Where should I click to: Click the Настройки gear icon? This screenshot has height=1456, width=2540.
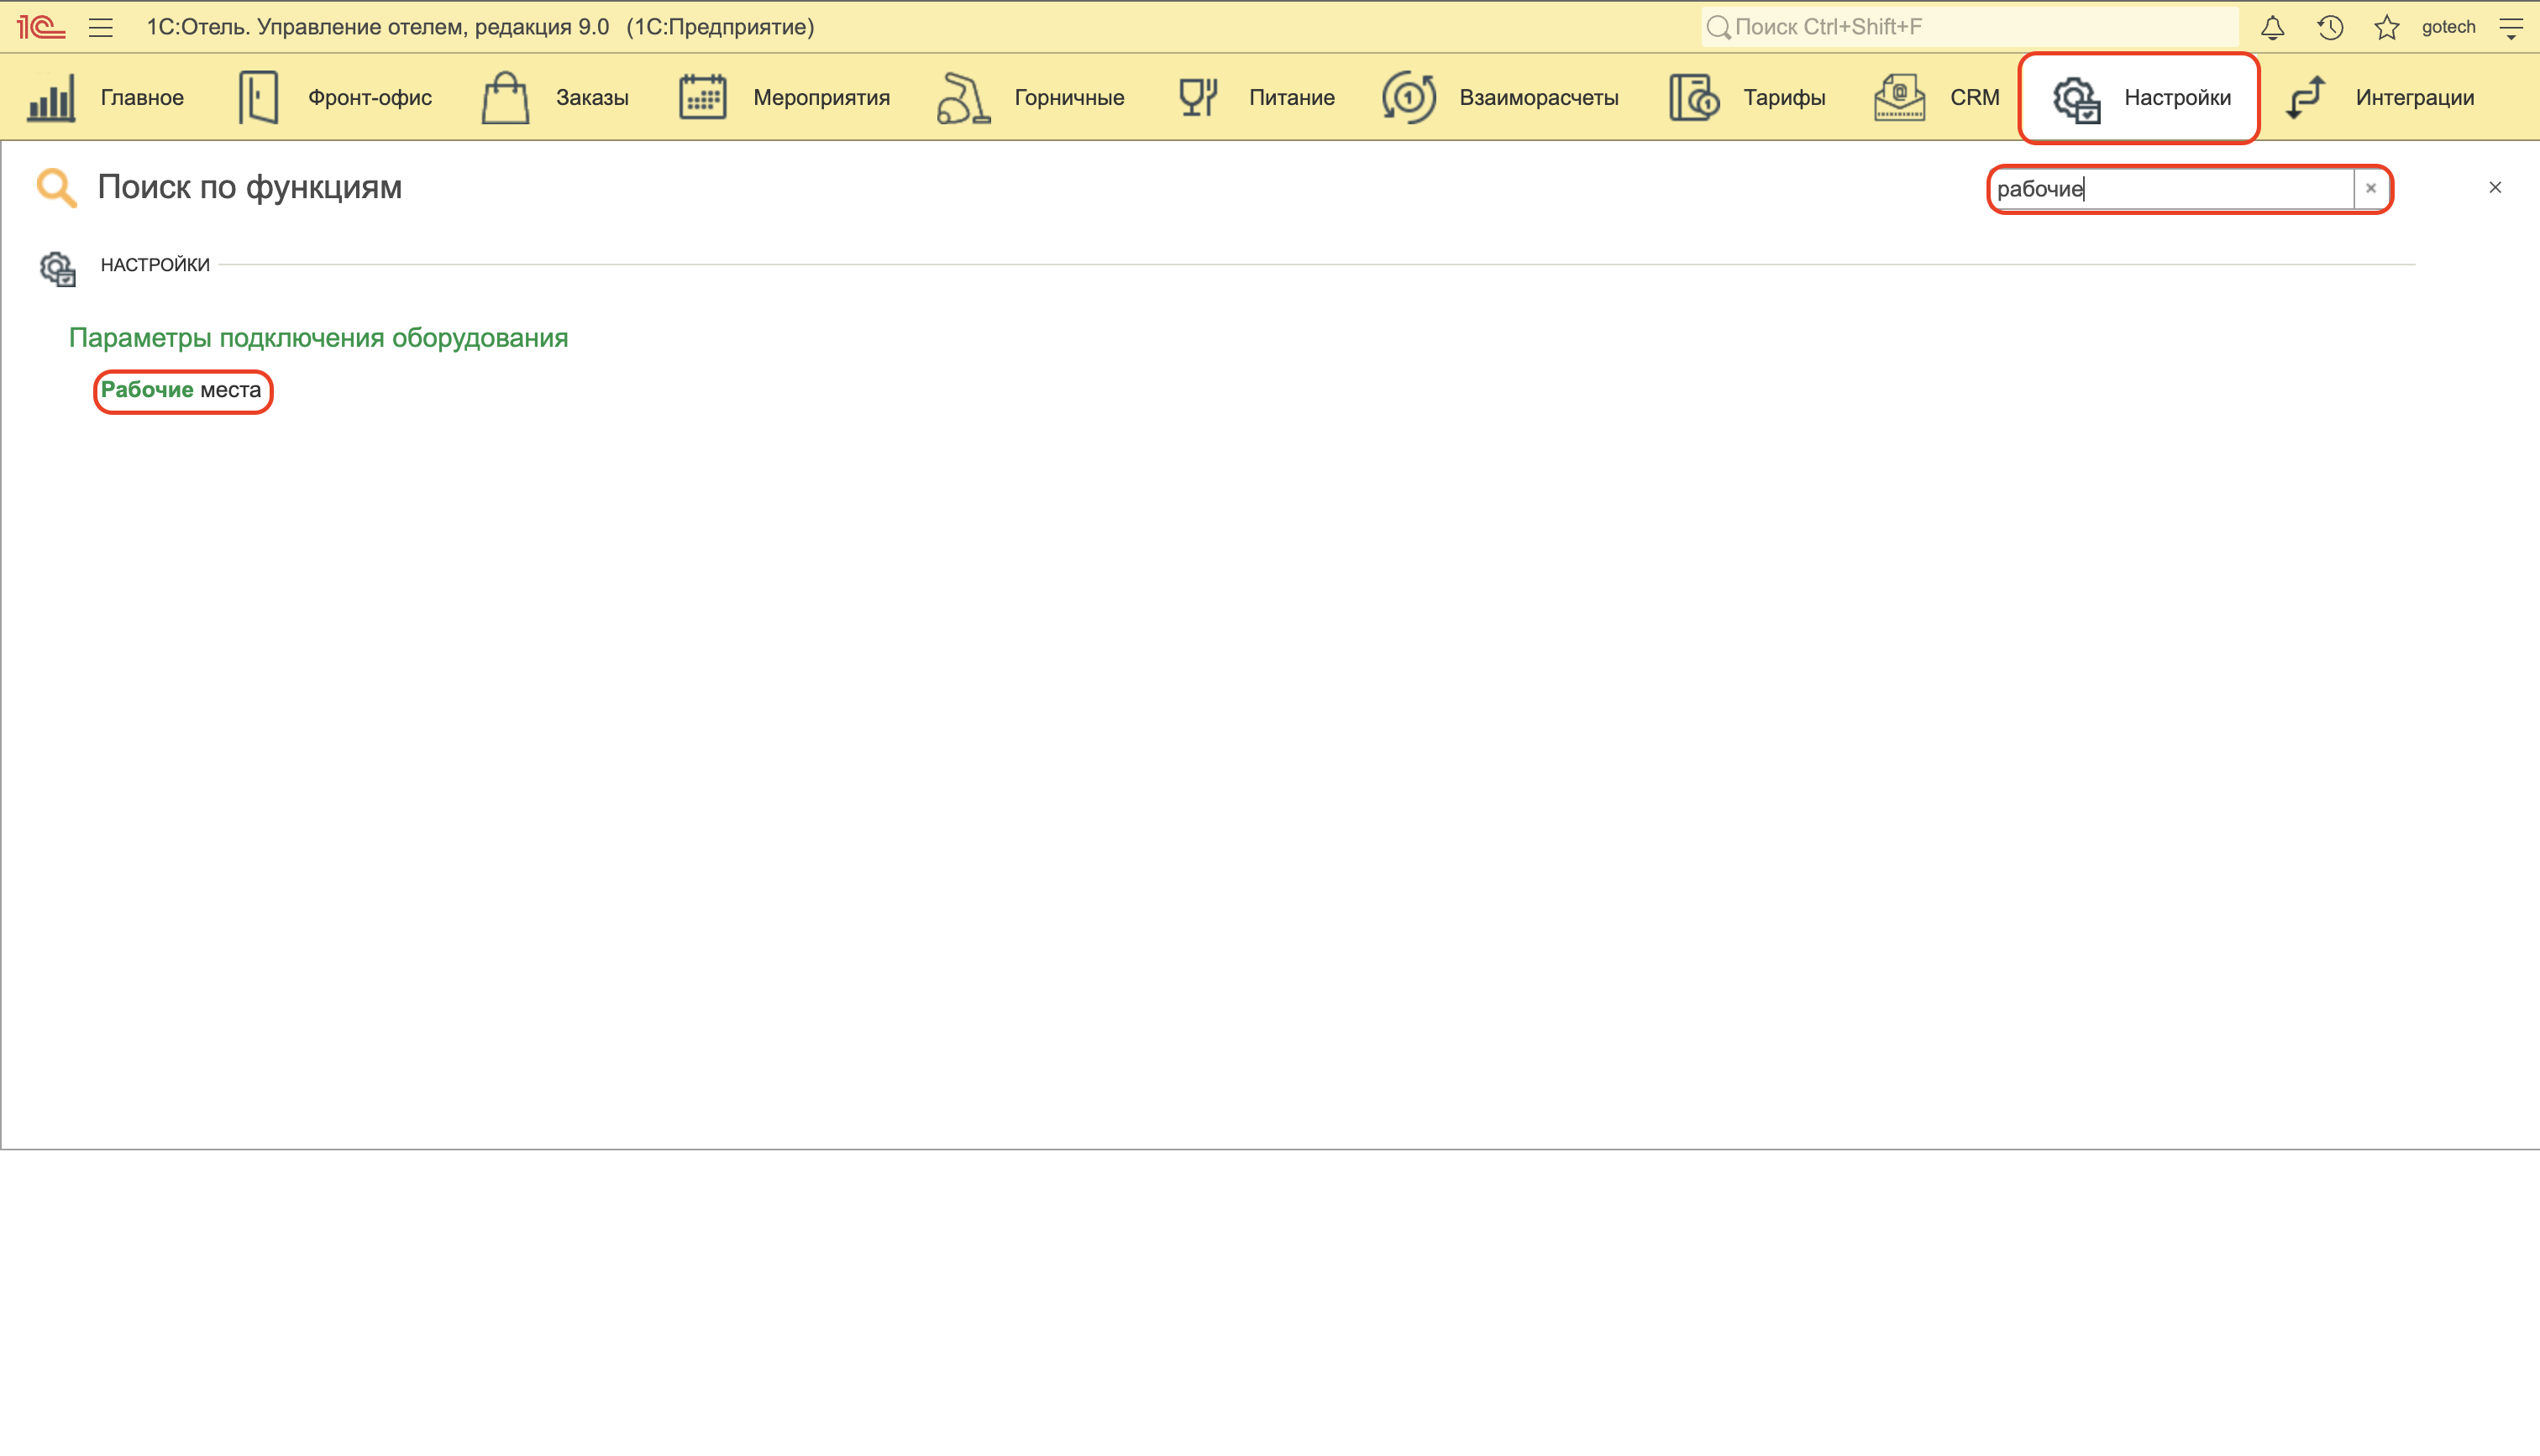coord(2076,99)
